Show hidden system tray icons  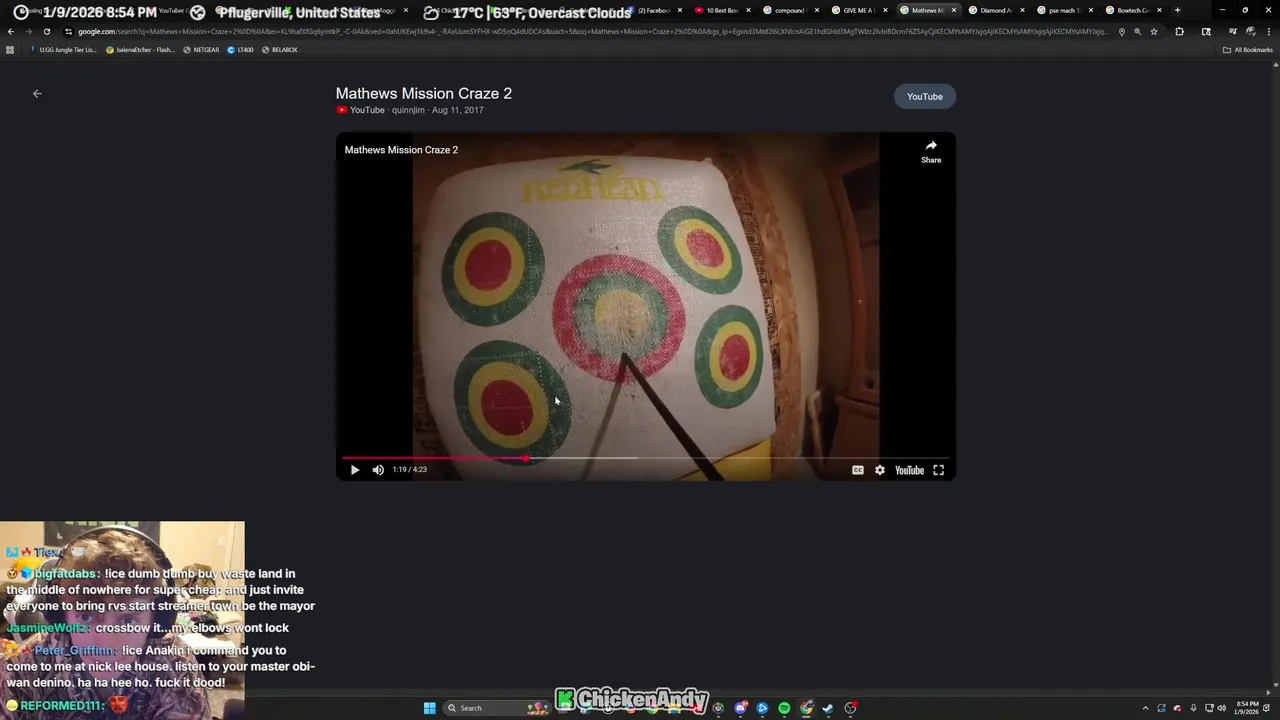(x=1145, y=708)
